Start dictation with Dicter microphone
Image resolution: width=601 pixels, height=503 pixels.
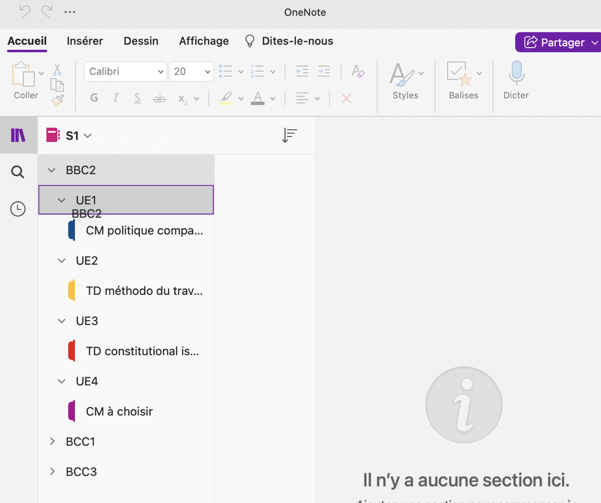[x=516, y=73]
